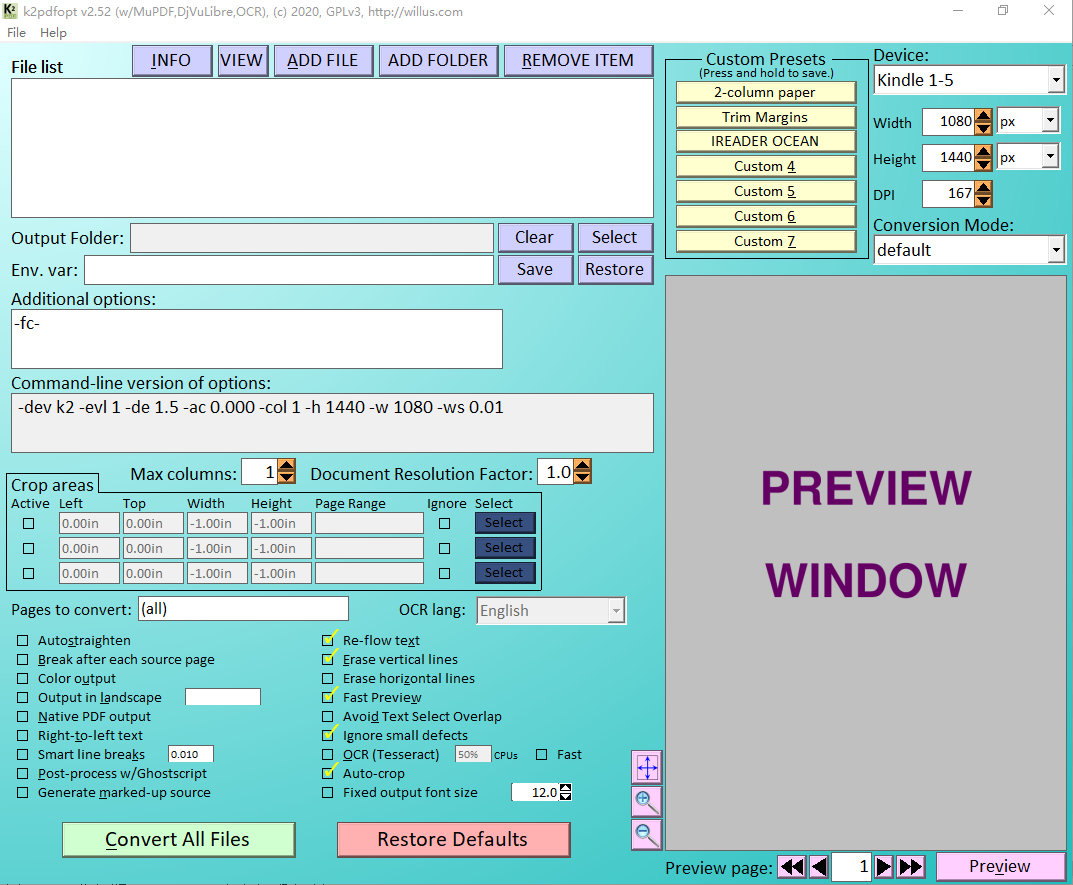Click the k2pdfopt app icon in title bar
The width and height of the screenshot is (1073, 885).
11,10
